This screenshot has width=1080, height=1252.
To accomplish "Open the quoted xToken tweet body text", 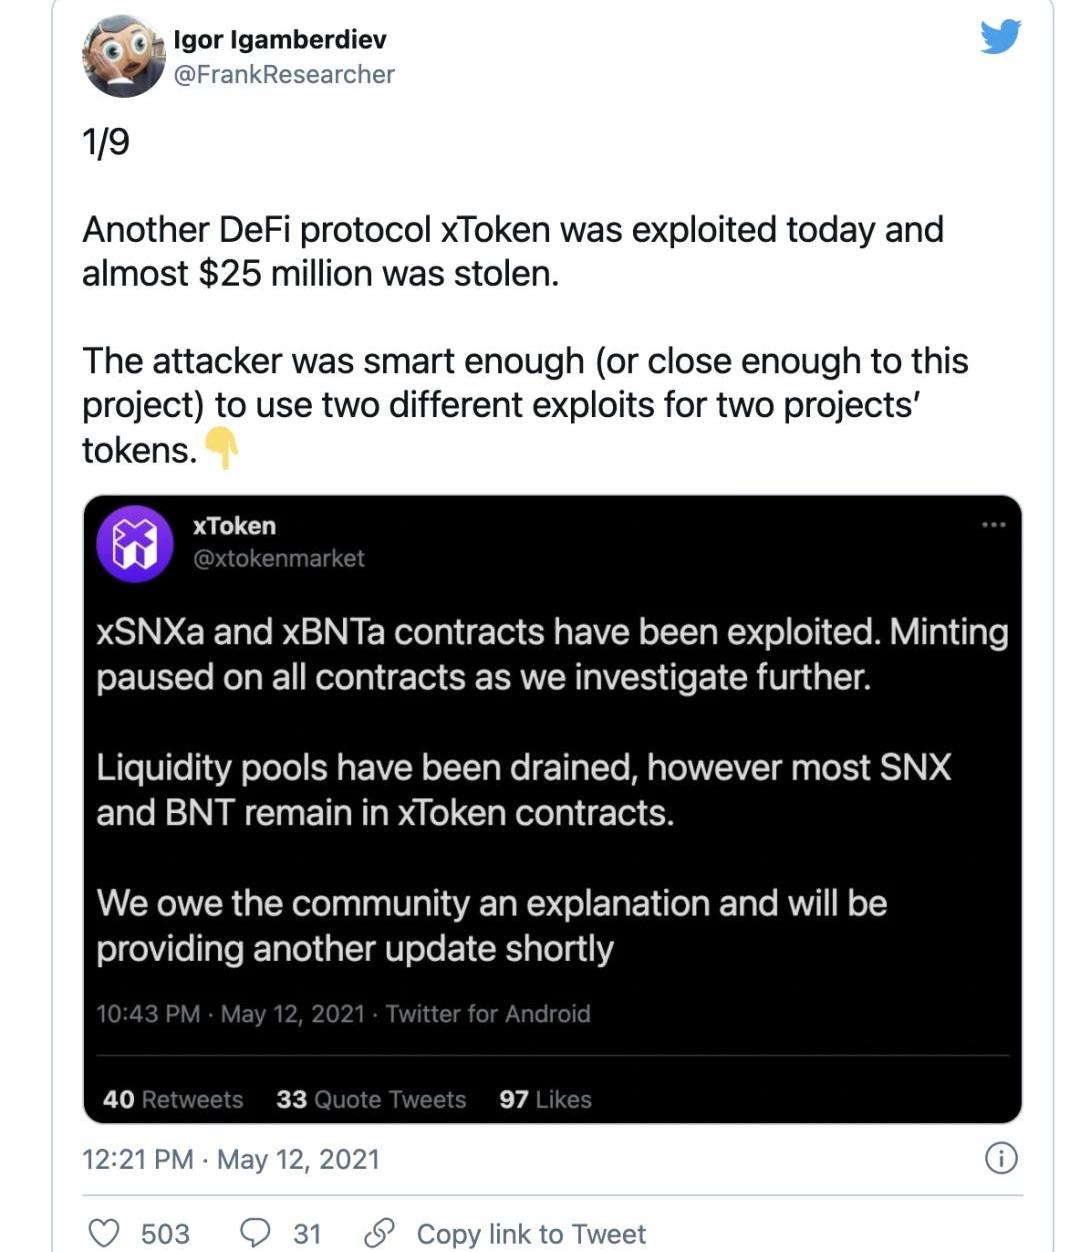I will coord(550,790).
